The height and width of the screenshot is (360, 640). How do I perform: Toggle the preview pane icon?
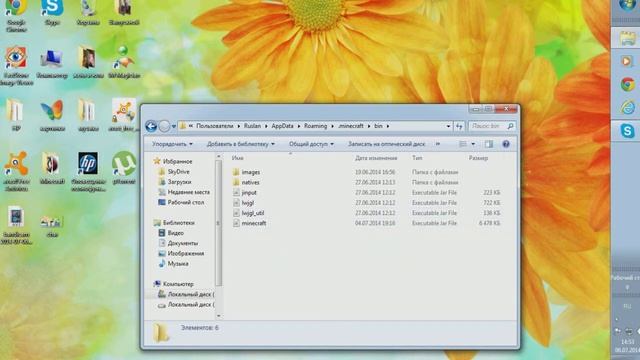(x=489, y=144)
